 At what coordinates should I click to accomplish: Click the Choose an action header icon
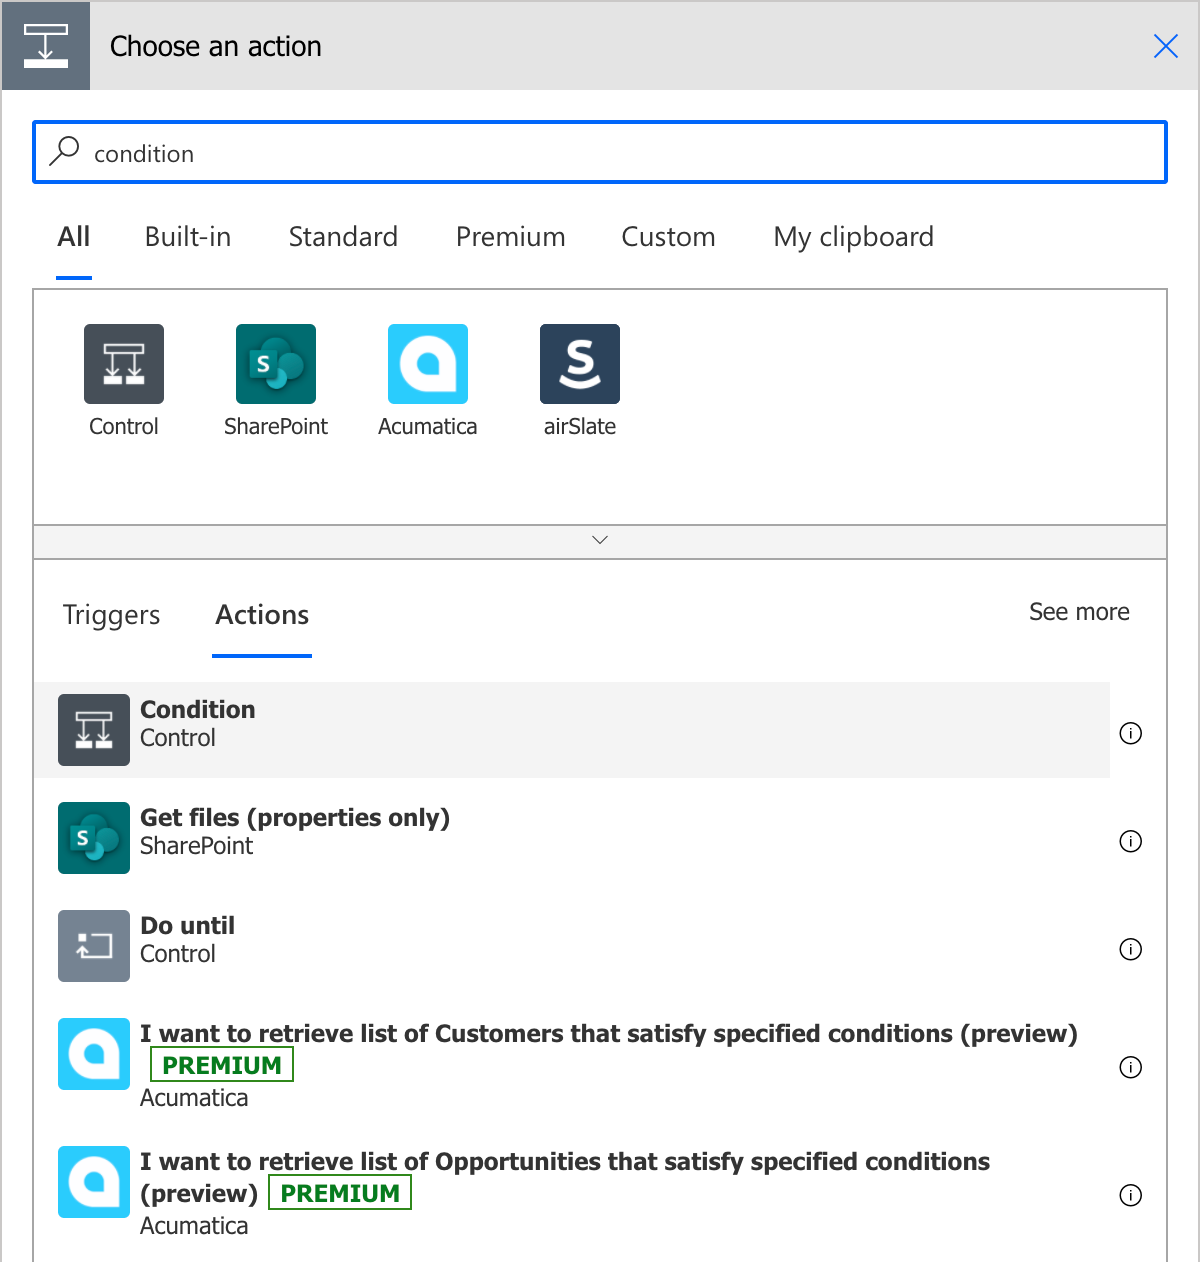coord(46,46)
